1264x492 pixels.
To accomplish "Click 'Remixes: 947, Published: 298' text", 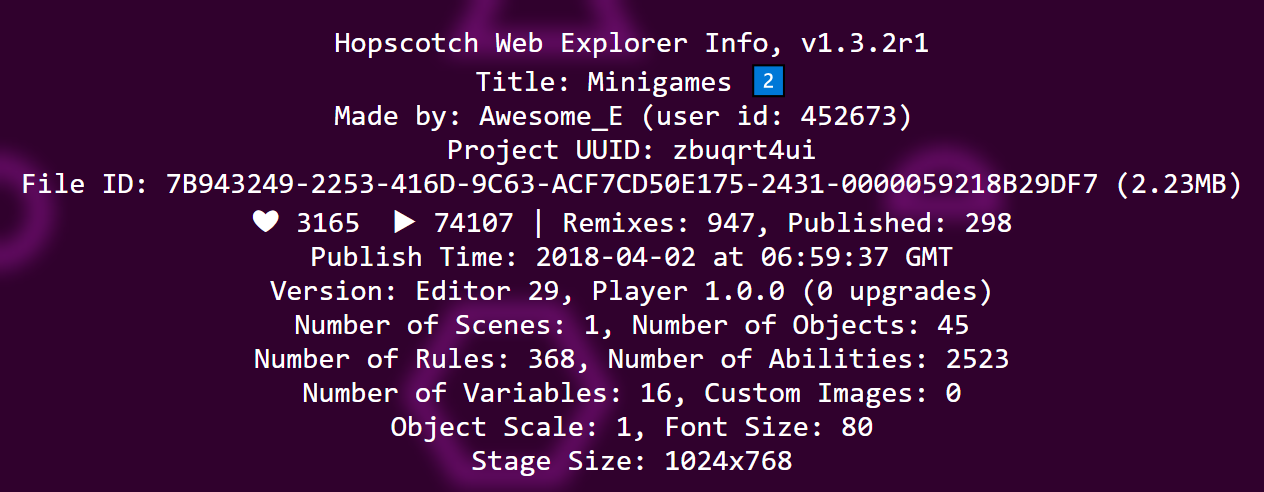I will tap(787, 222).
